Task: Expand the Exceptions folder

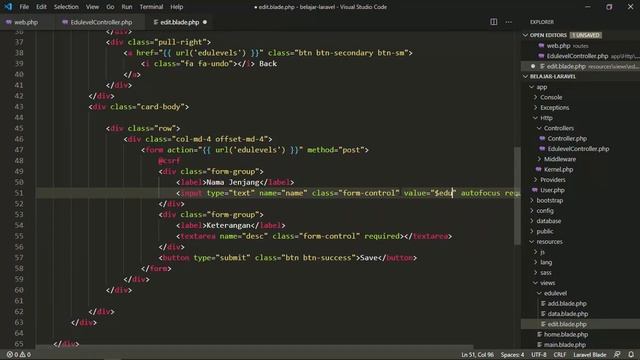Action: tap(554, 107)
